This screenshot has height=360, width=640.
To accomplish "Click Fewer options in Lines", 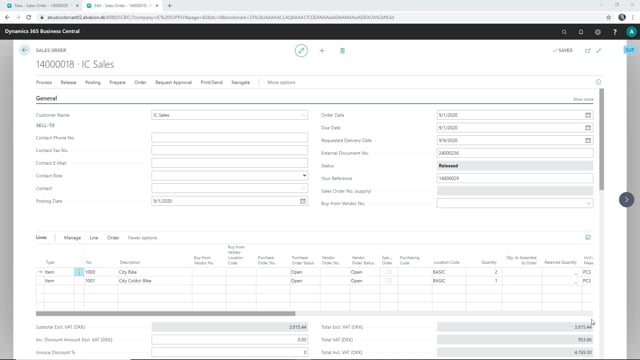I will [x=142, y=238].
